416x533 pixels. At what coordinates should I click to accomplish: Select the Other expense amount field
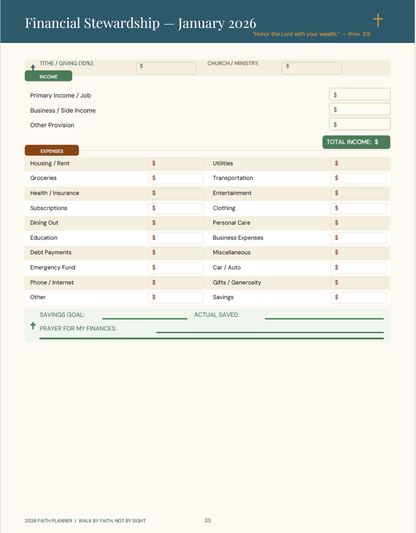(175, 297)
